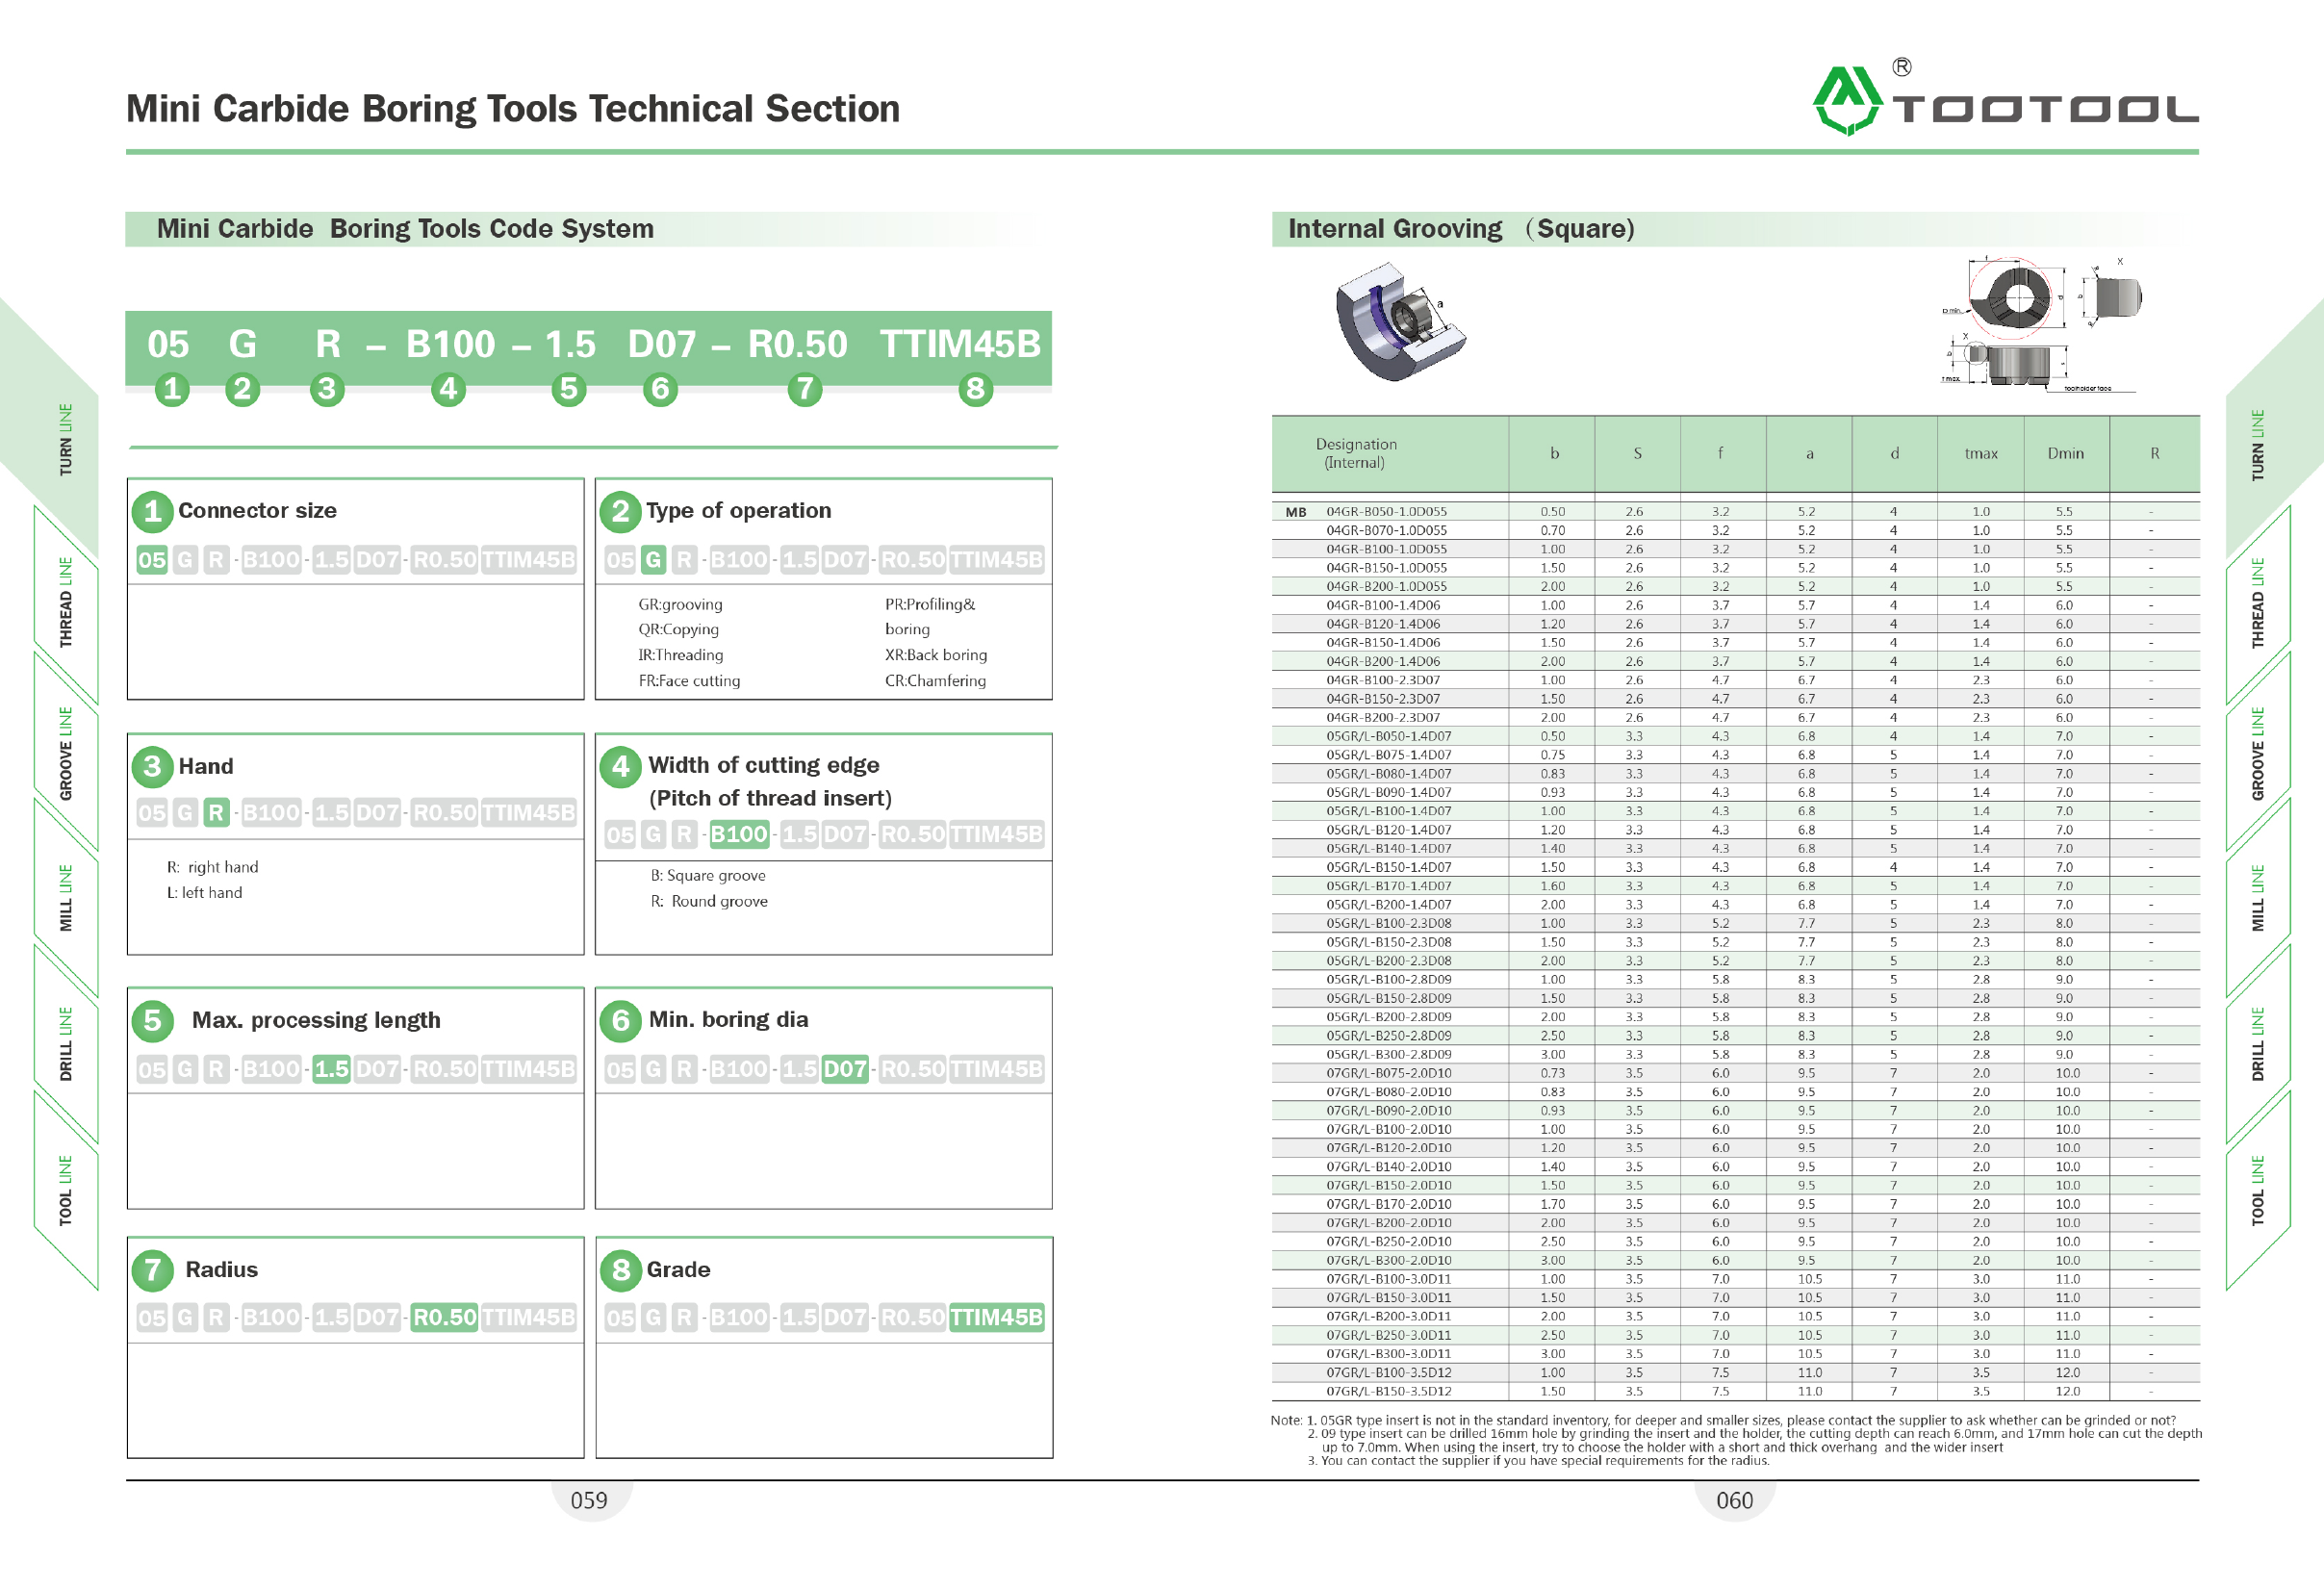
Task: Click the 'L: left hand' text
Action: tap(204, 893)
